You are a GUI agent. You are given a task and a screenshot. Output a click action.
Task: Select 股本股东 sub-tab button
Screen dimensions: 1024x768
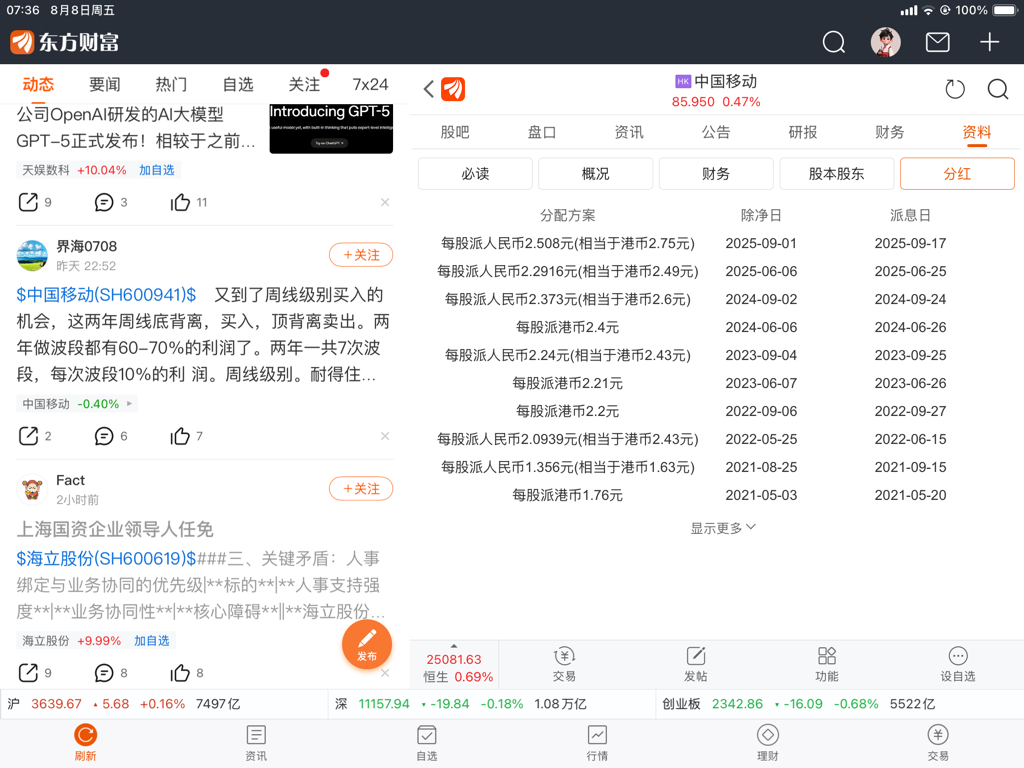pyautogui.click(x=837, y=174)
